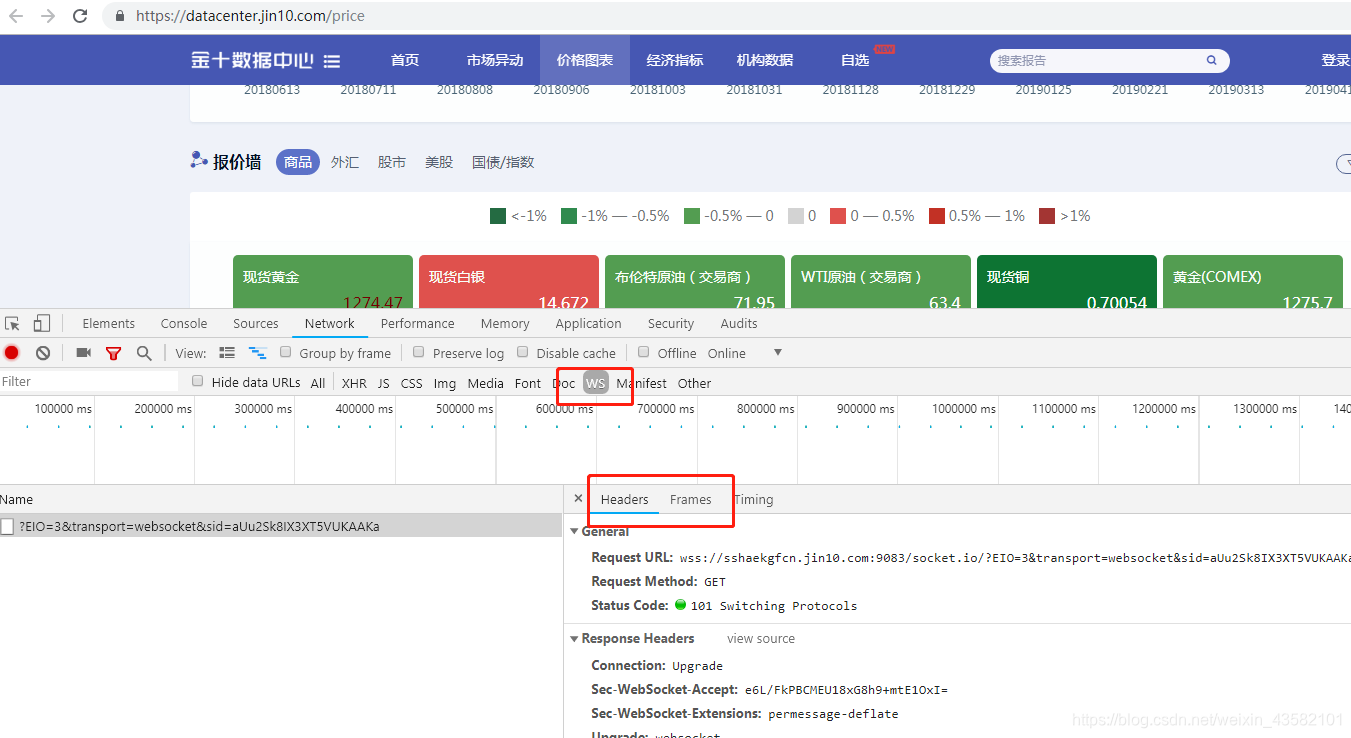Check Hide data URLs
Image resolution: width=1351 pixels, height=738 pixels.
(198, 381)
